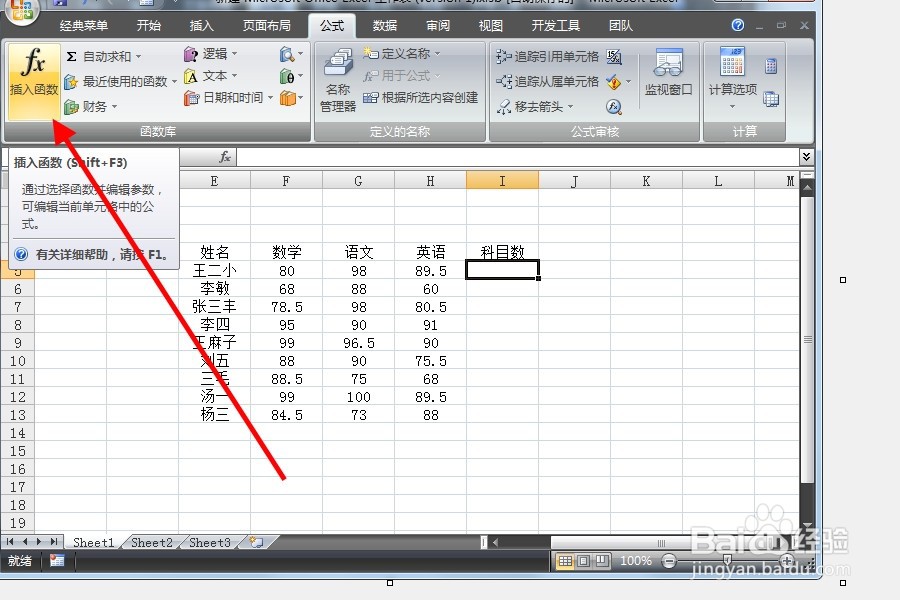
Task: Switch to the Sheet2 worksheet tab
Action: click(150, 542)
